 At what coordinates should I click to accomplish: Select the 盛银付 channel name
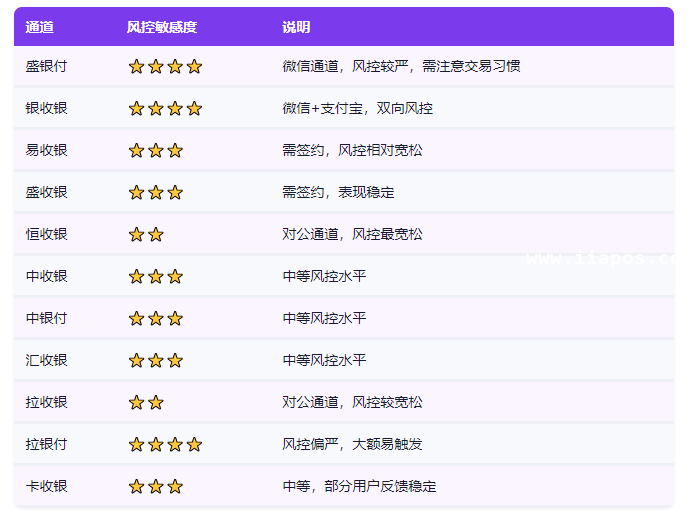coord(46,66)
